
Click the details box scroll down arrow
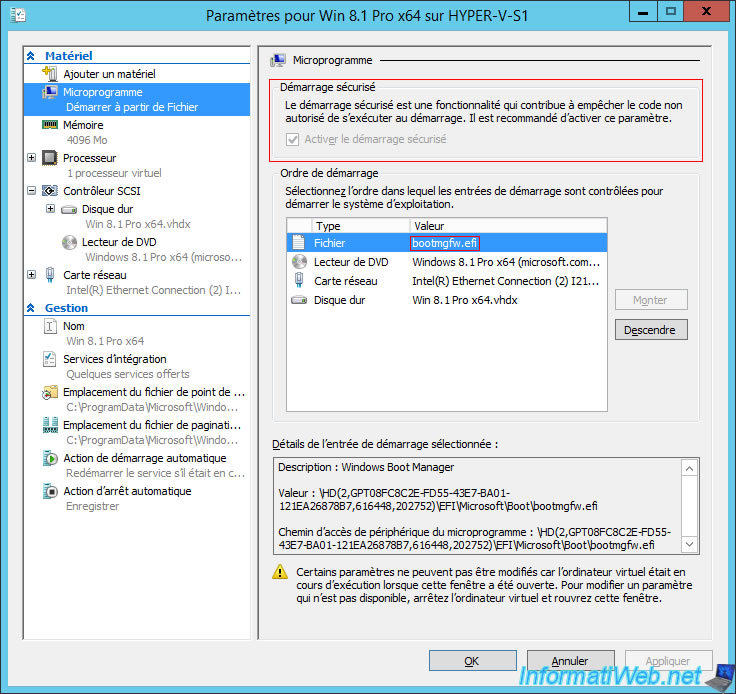690,544
